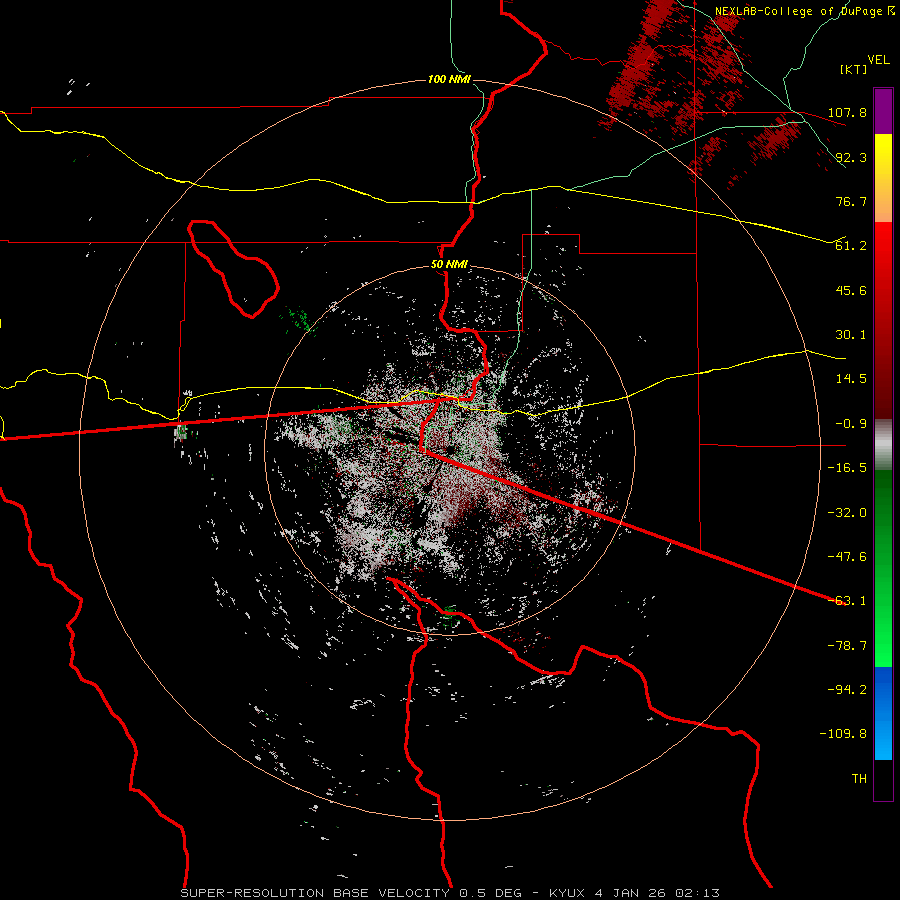Image resolution: width=900 pixels, height=900 pixels.
Task: Click the bright red segment of color bar
Action: 883,244
